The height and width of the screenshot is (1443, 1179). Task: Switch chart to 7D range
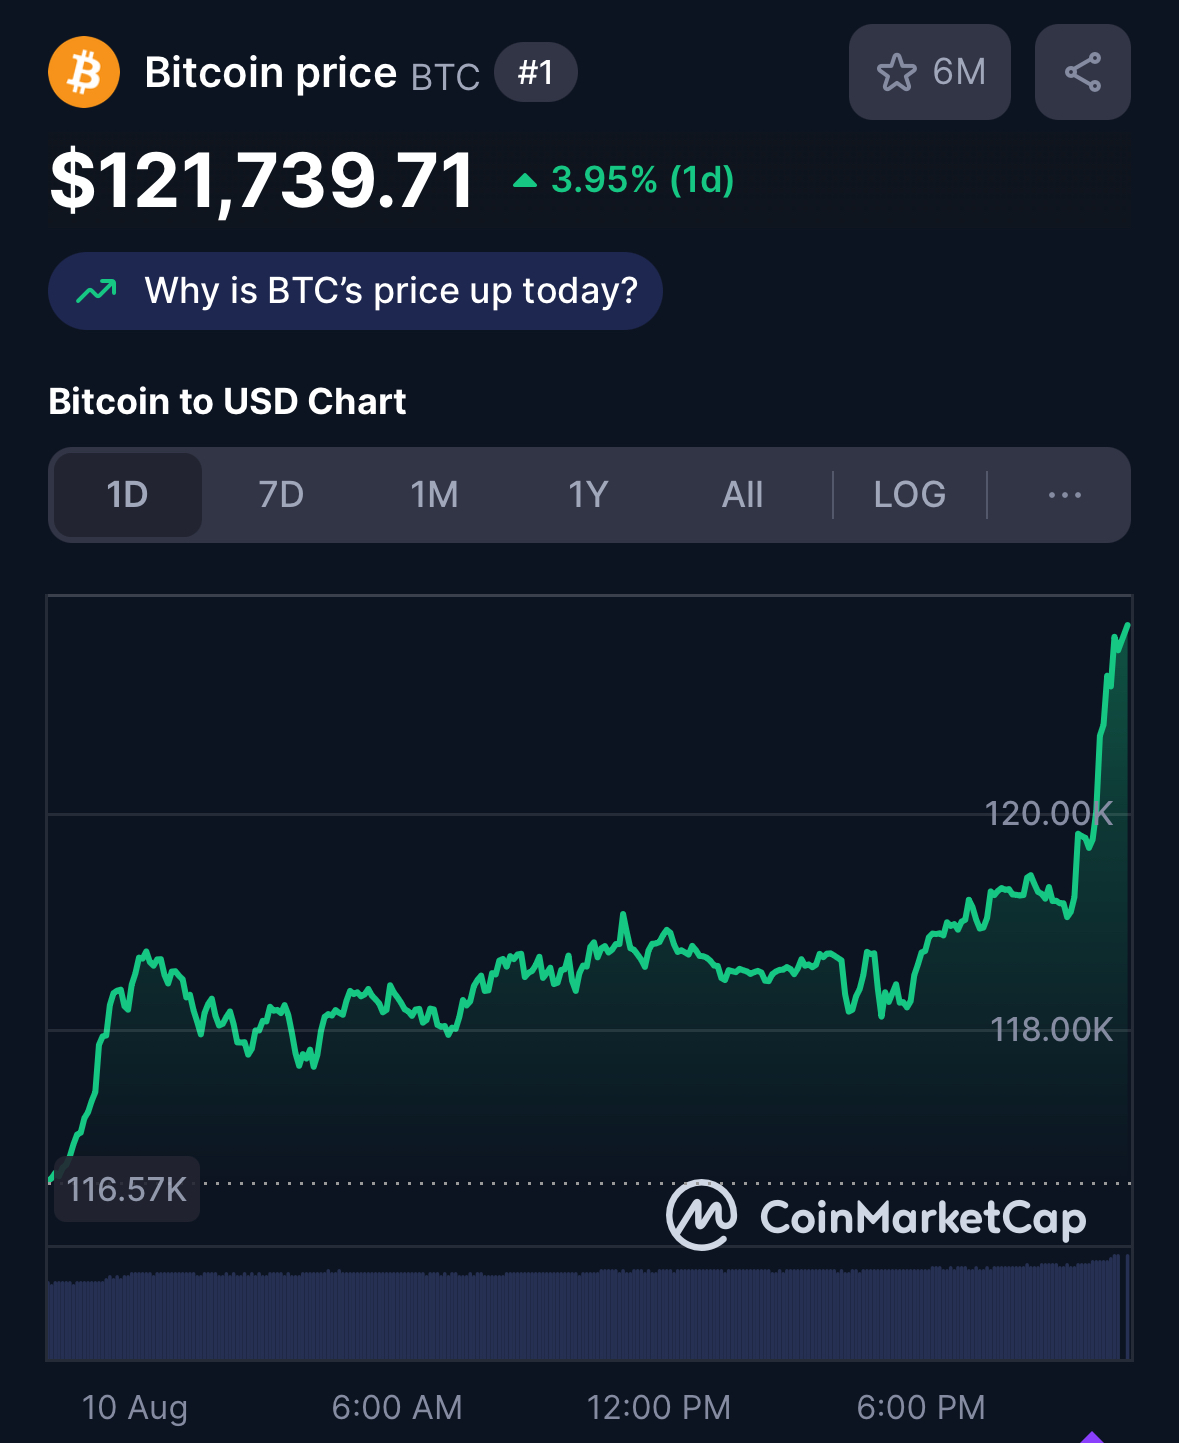click(281, 495)
